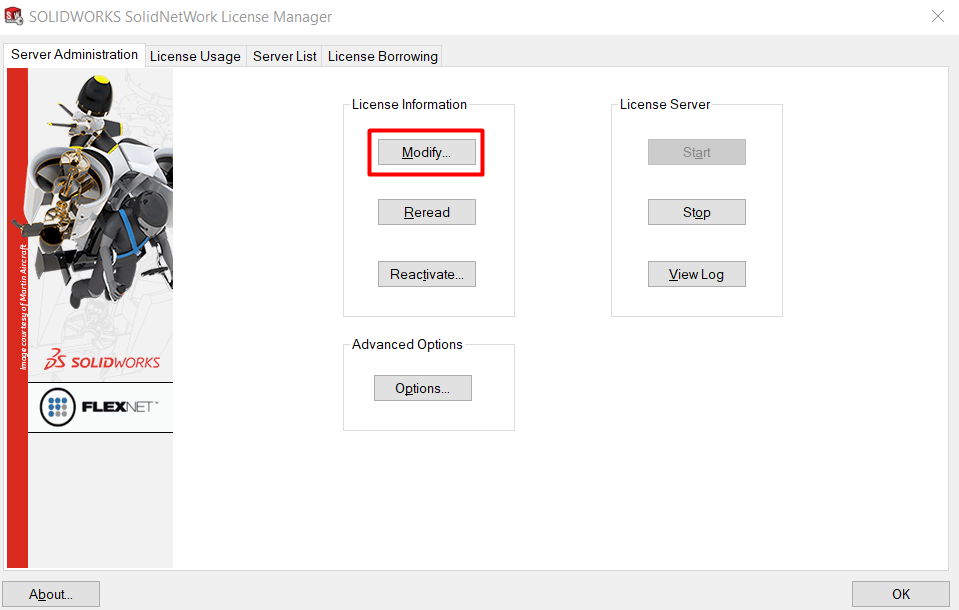The image size is (959, 610).
Task: Confirm with the OK button
Action: click(901, 594)
